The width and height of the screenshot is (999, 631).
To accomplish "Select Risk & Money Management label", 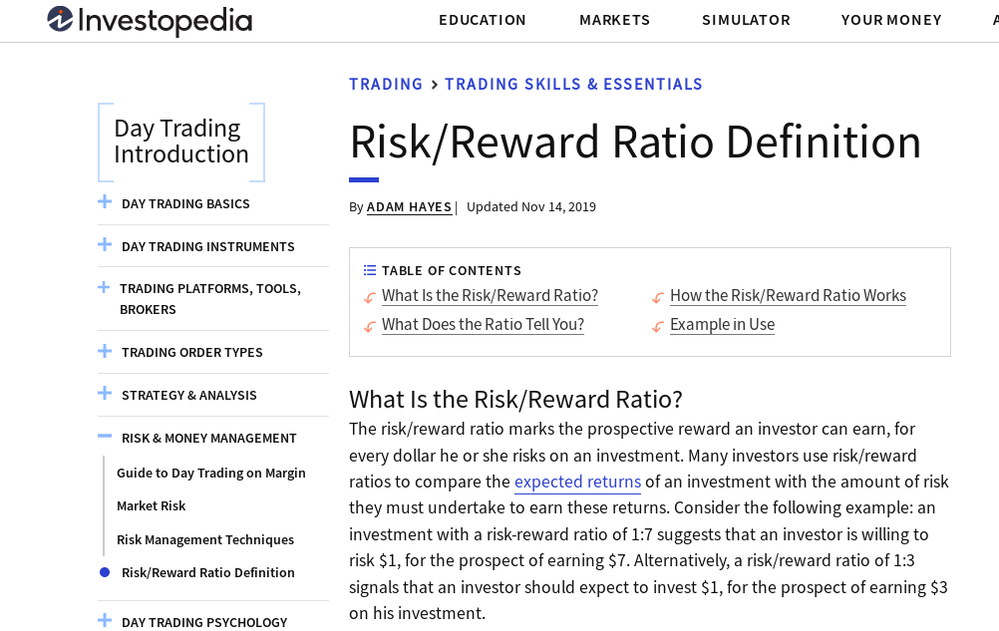I will click(x=209, y=439).
